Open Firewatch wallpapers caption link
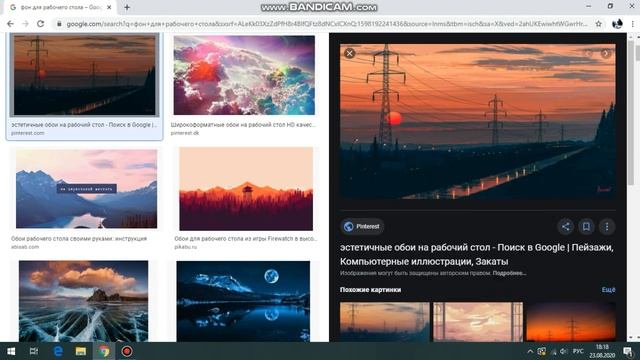Viewport: 640px width, 360px height. (246, 238)
